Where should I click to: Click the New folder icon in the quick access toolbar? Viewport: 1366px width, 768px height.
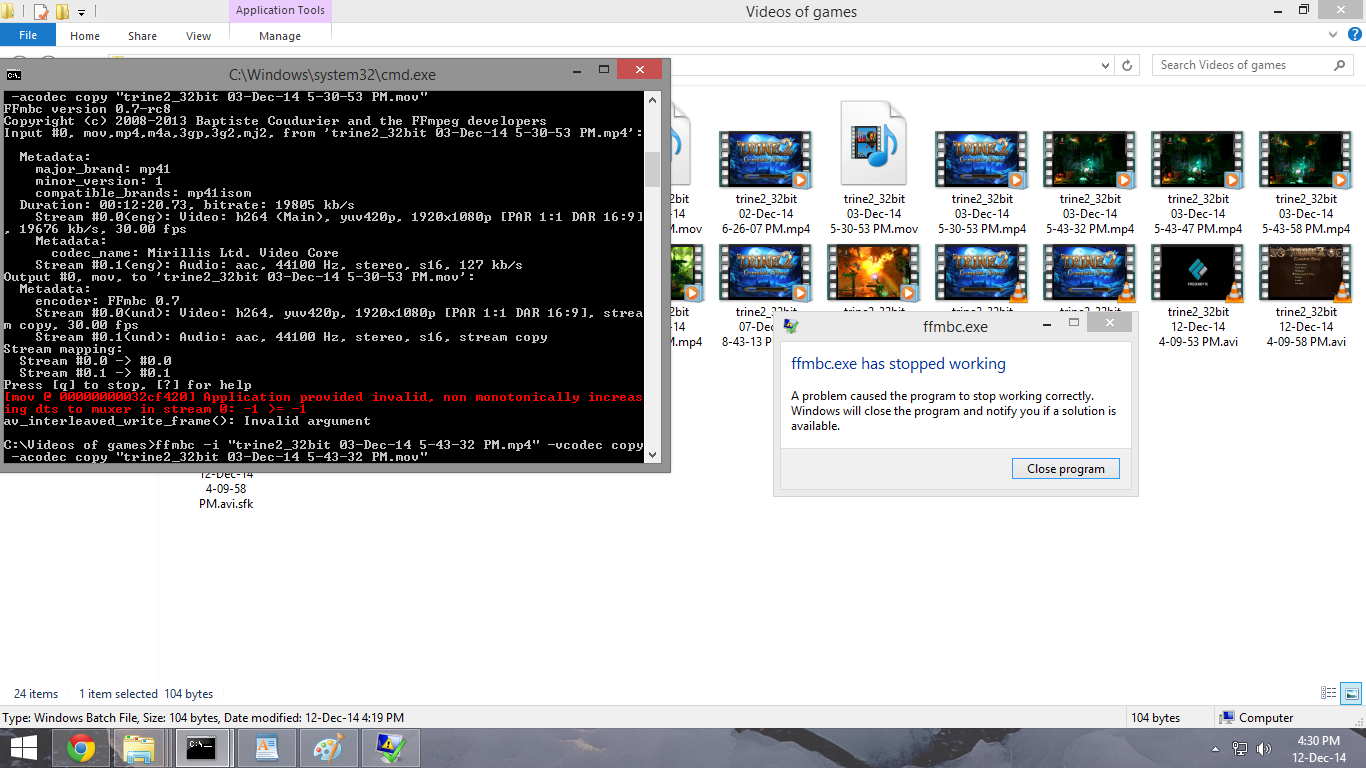[62, 12]
